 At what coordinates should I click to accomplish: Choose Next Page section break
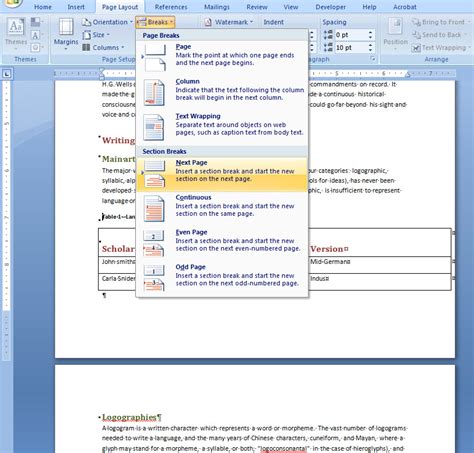[x=222, y=174]
